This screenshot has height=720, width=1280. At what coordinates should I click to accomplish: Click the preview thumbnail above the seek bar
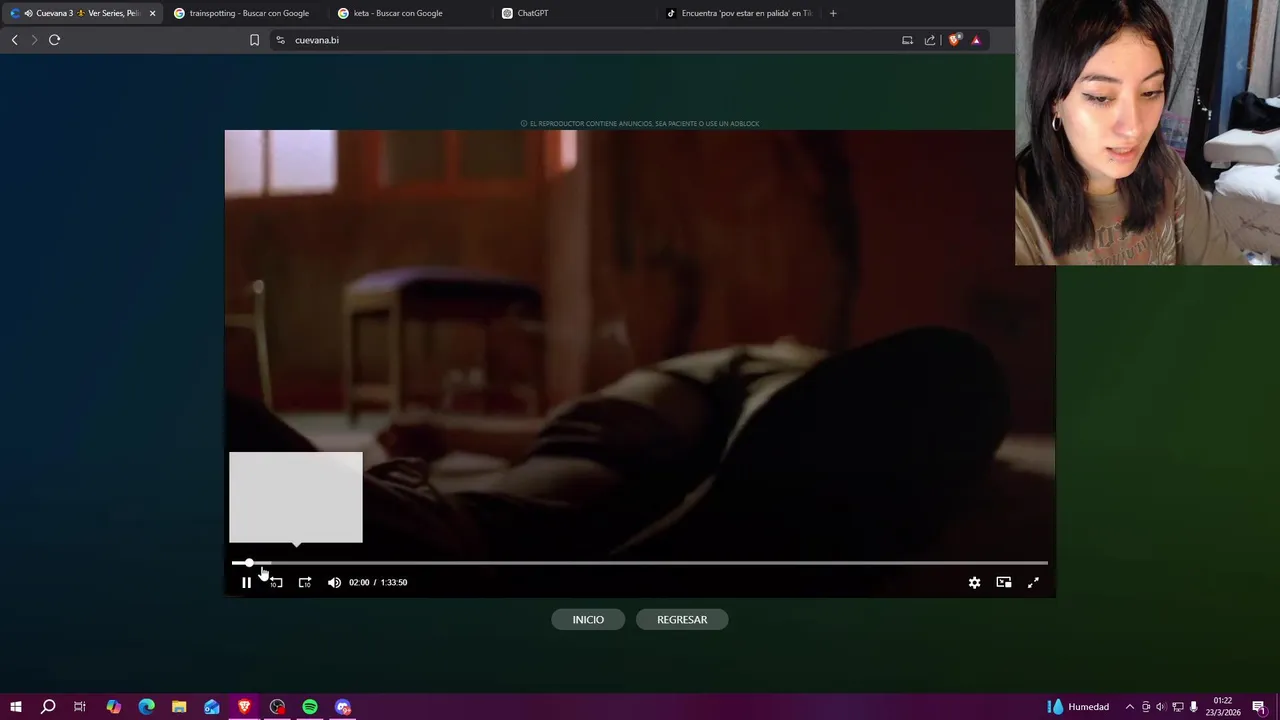[x=296, y=497]
